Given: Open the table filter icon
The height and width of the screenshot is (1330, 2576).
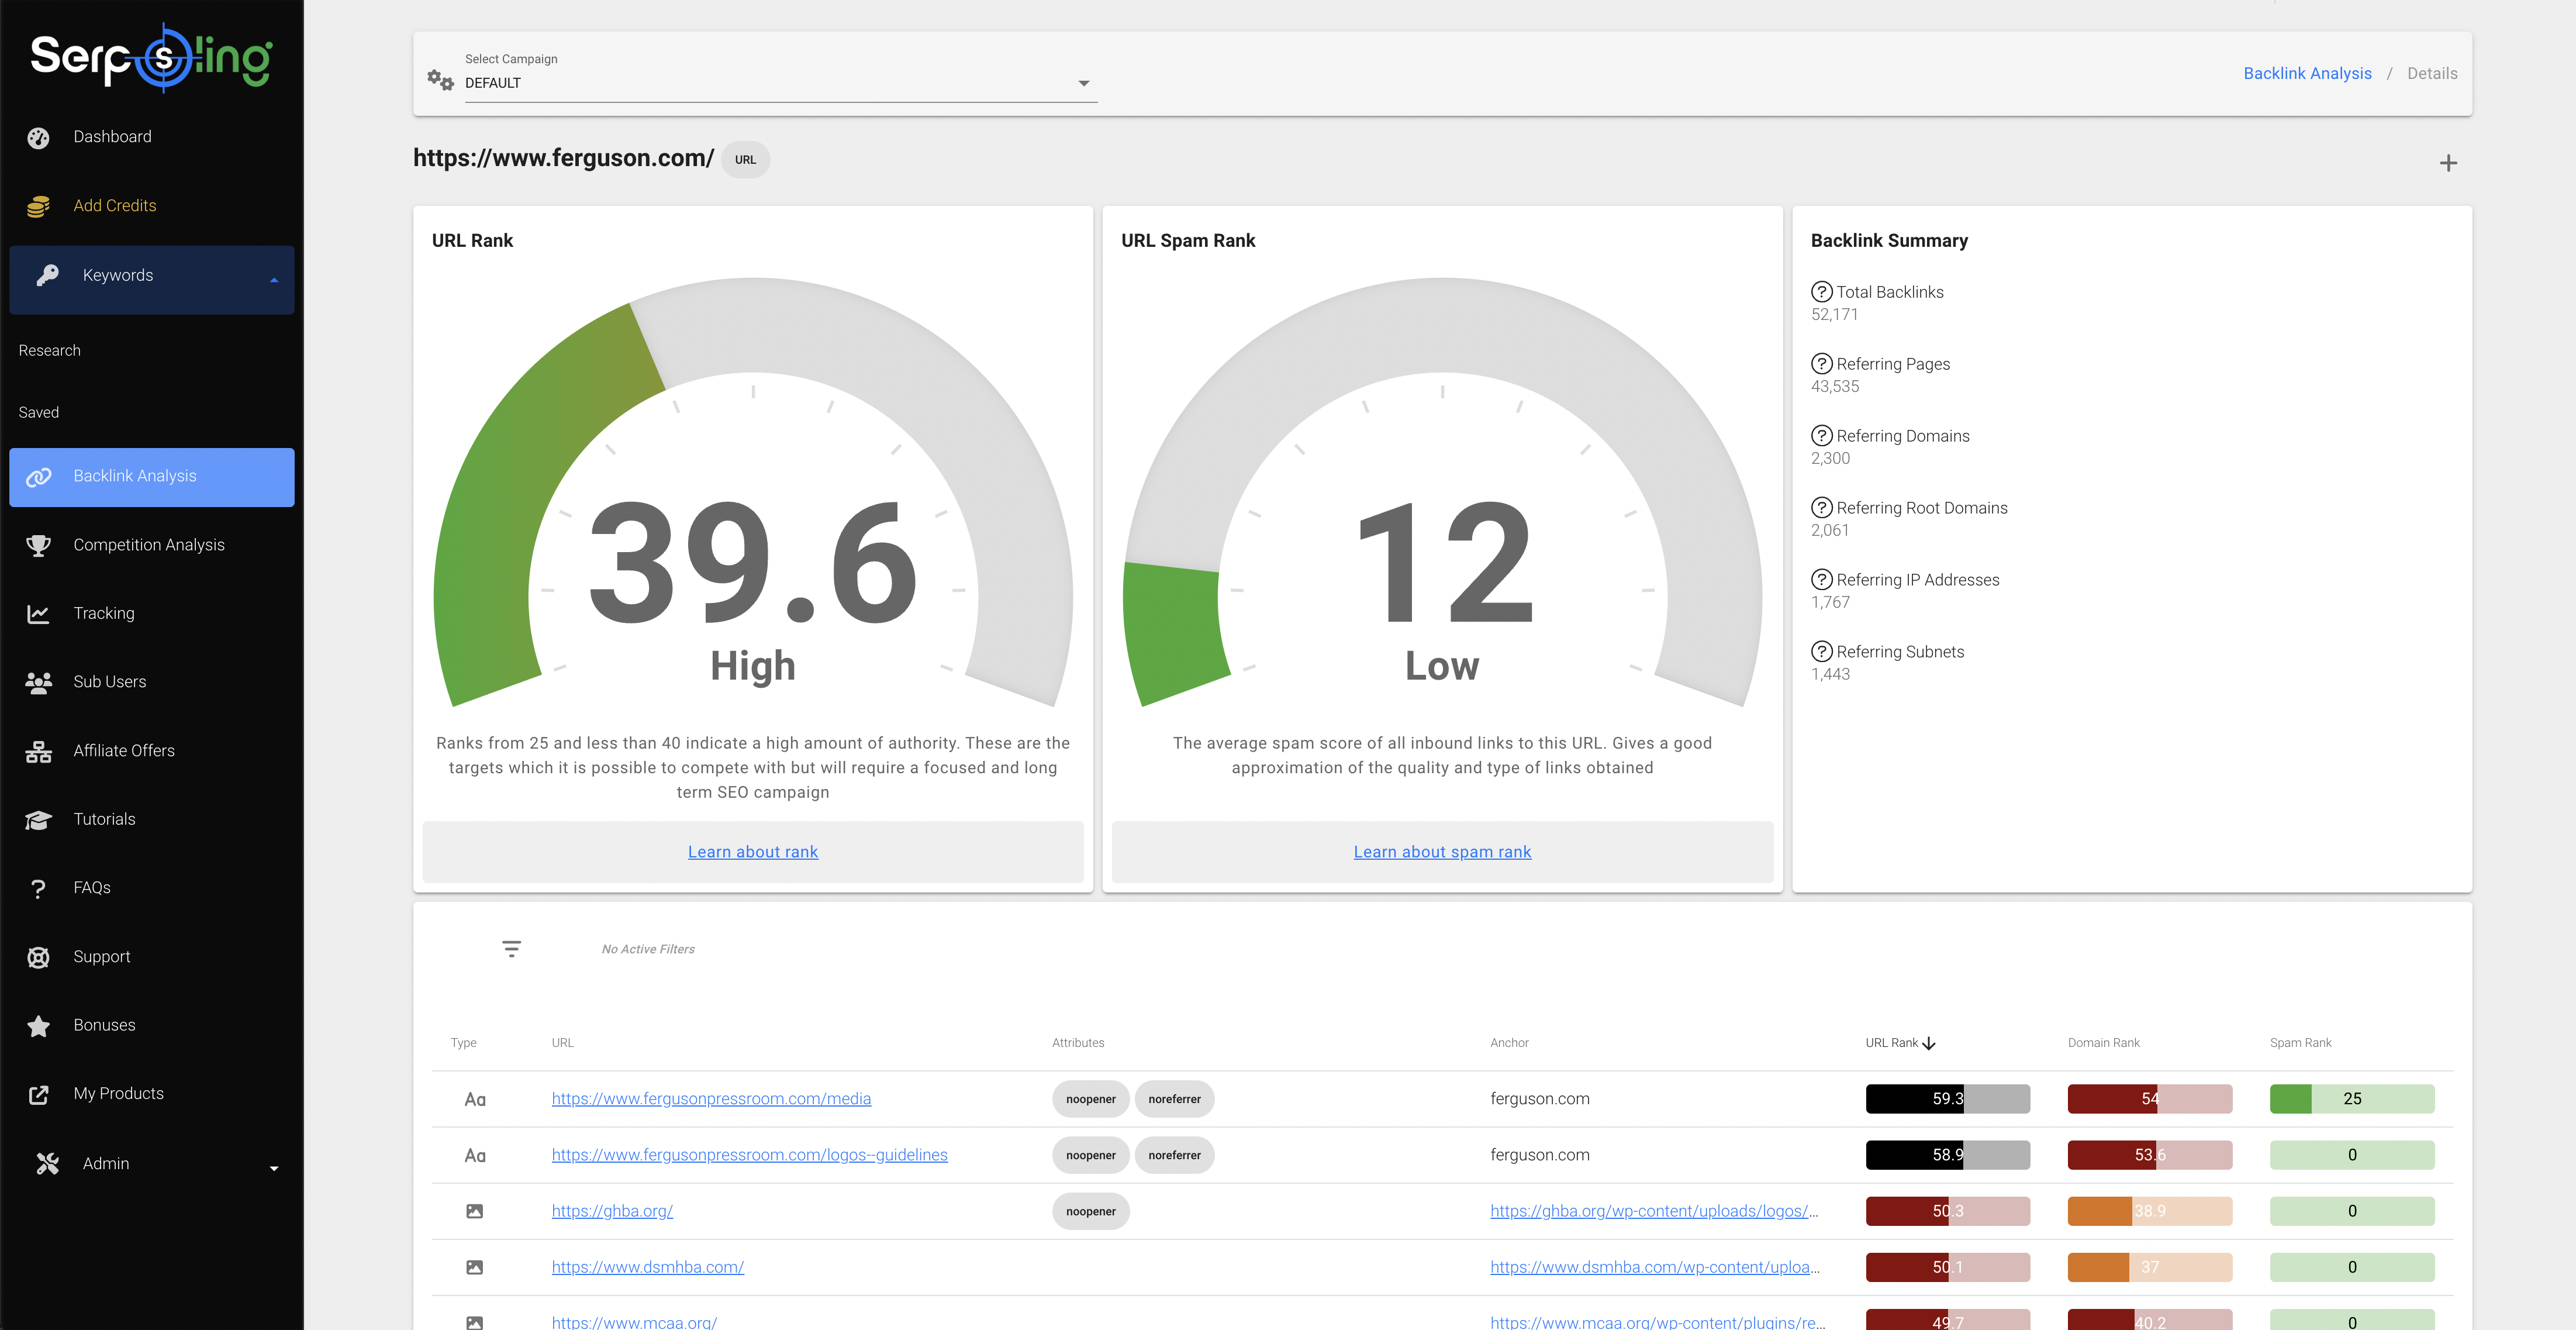Looking at the screenshot, I should coord(511,949).
